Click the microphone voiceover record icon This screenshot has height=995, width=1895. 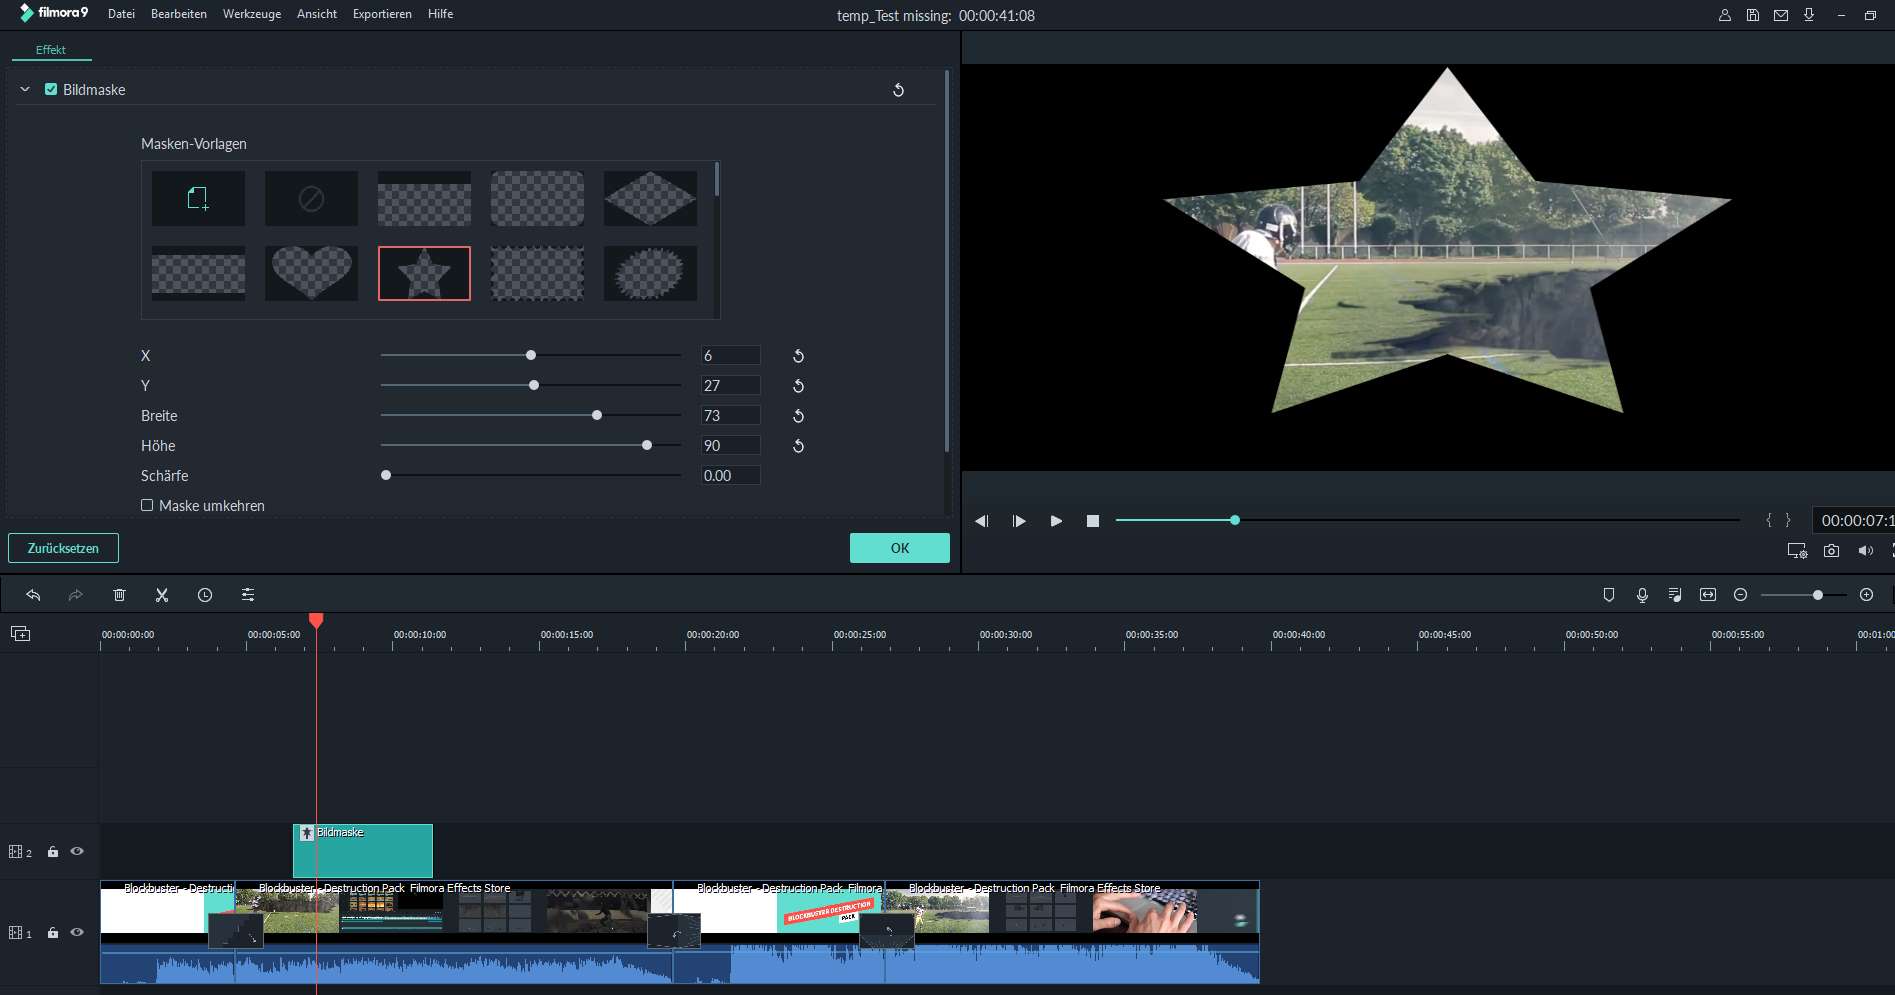1642,595
